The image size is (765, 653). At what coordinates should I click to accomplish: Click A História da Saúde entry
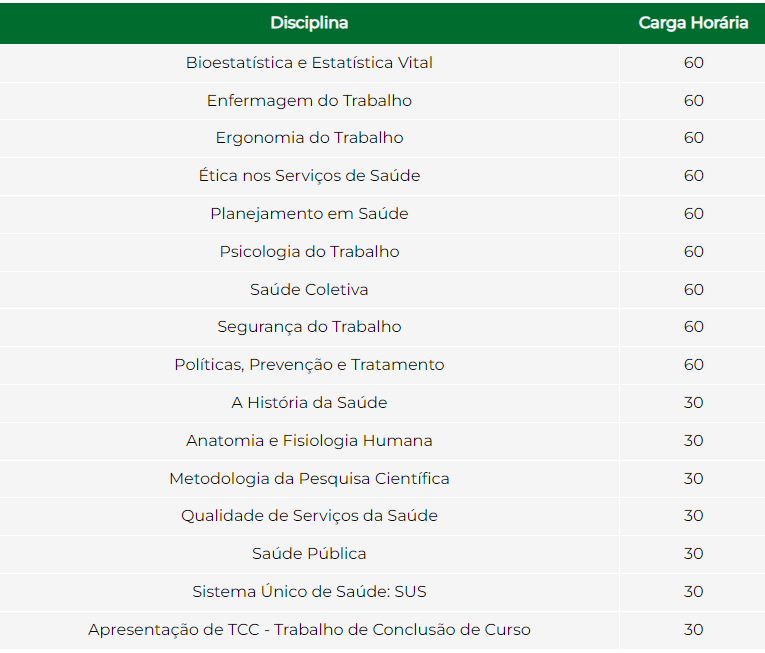309,403
